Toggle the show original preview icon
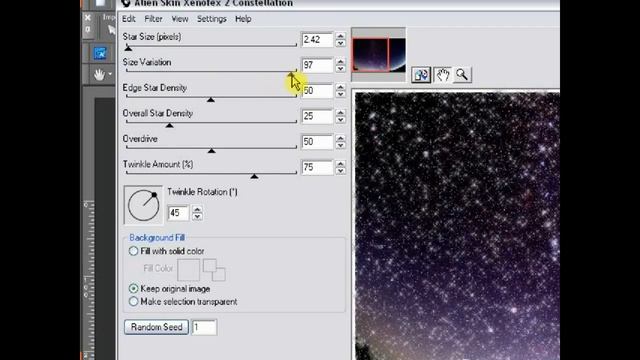 pyautogui.click(x=421, y=75)
